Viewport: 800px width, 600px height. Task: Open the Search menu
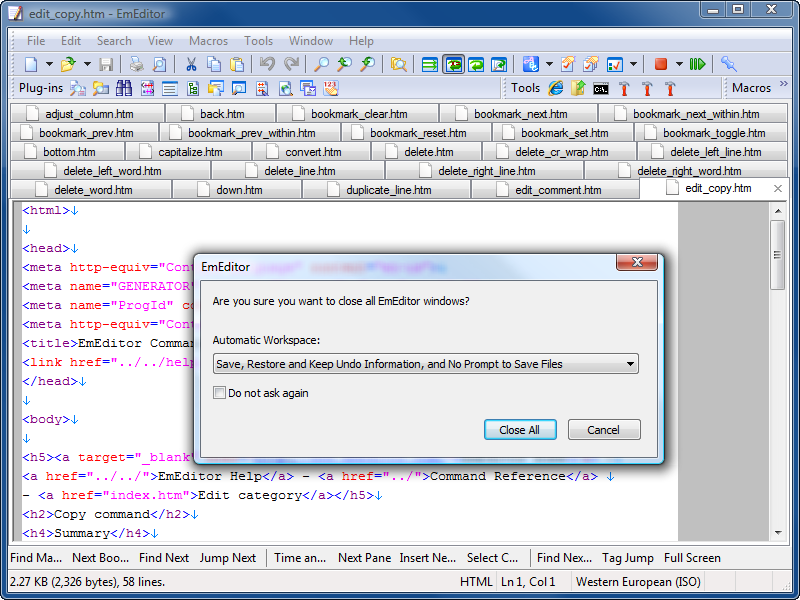[114, 41]
